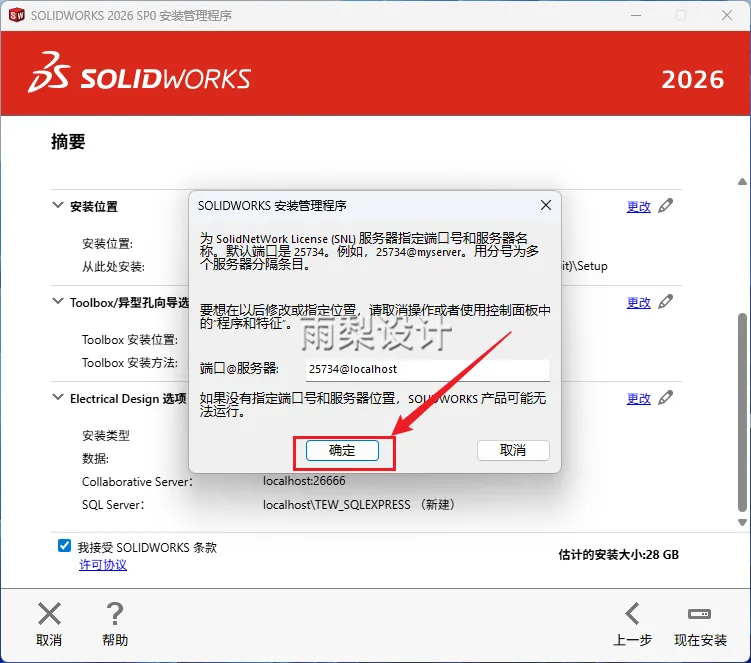Select the localhost\TEW_SQLEXPRESS SQL Server value

359,504
